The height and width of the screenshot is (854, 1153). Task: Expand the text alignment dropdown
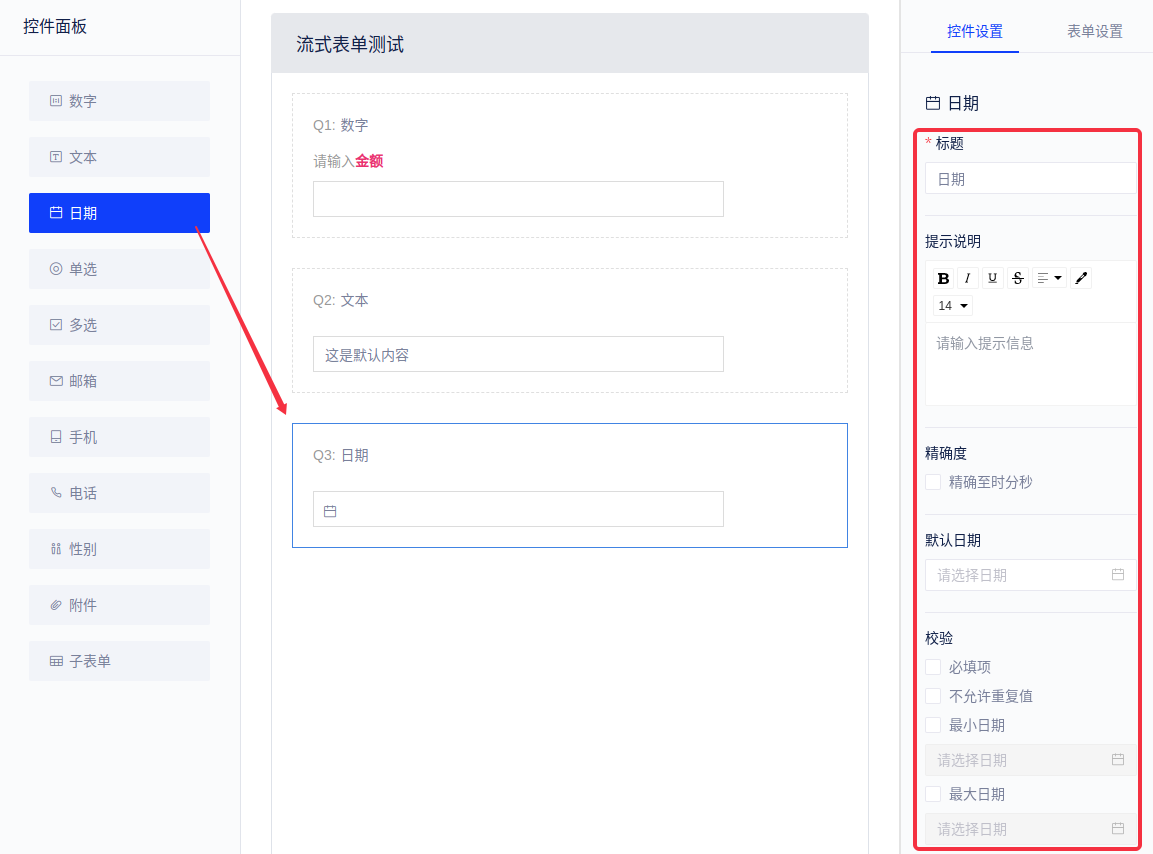click(x=1049, y=278)
